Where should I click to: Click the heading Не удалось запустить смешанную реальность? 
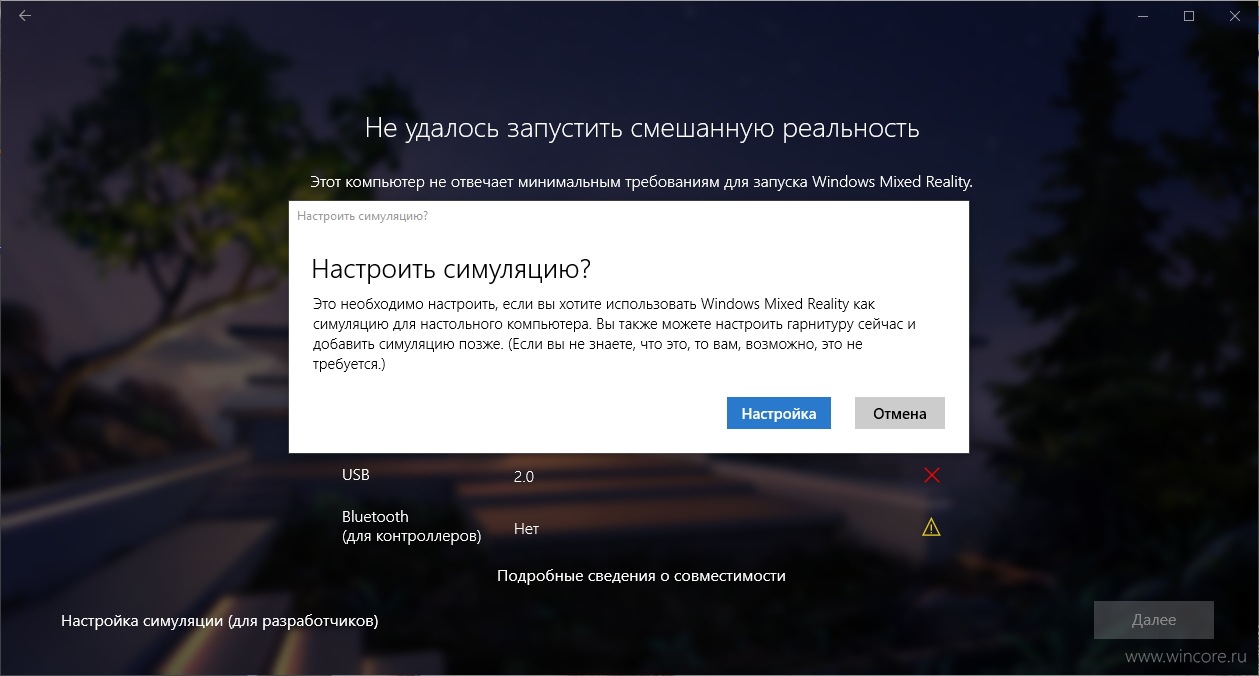click(x=642, y=129)
